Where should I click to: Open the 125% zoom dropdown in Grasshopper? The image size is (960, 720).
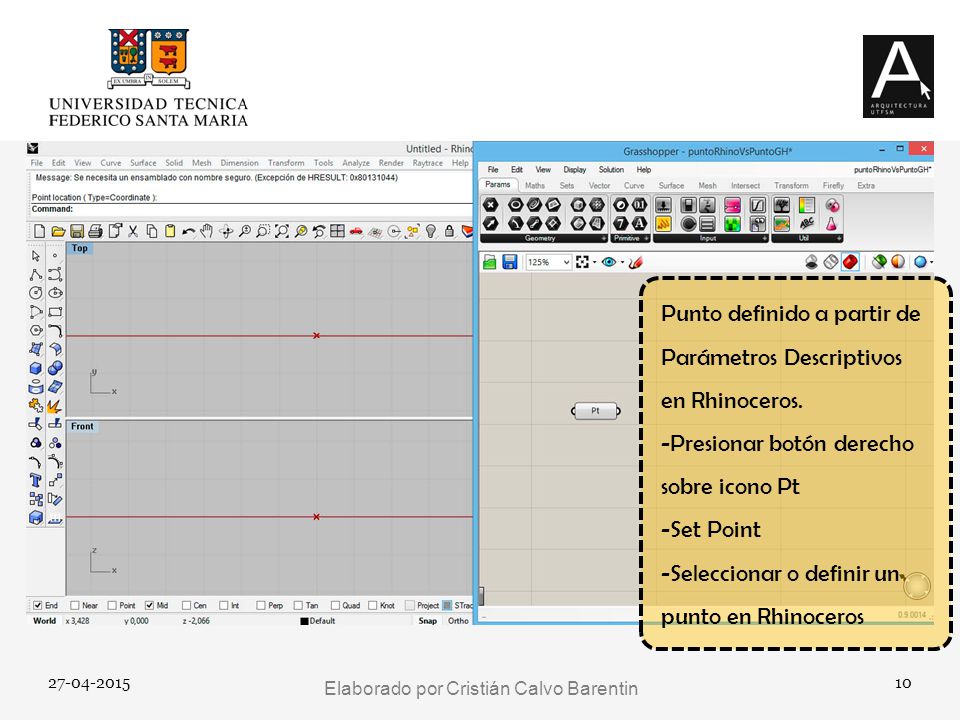click(566, 262)
